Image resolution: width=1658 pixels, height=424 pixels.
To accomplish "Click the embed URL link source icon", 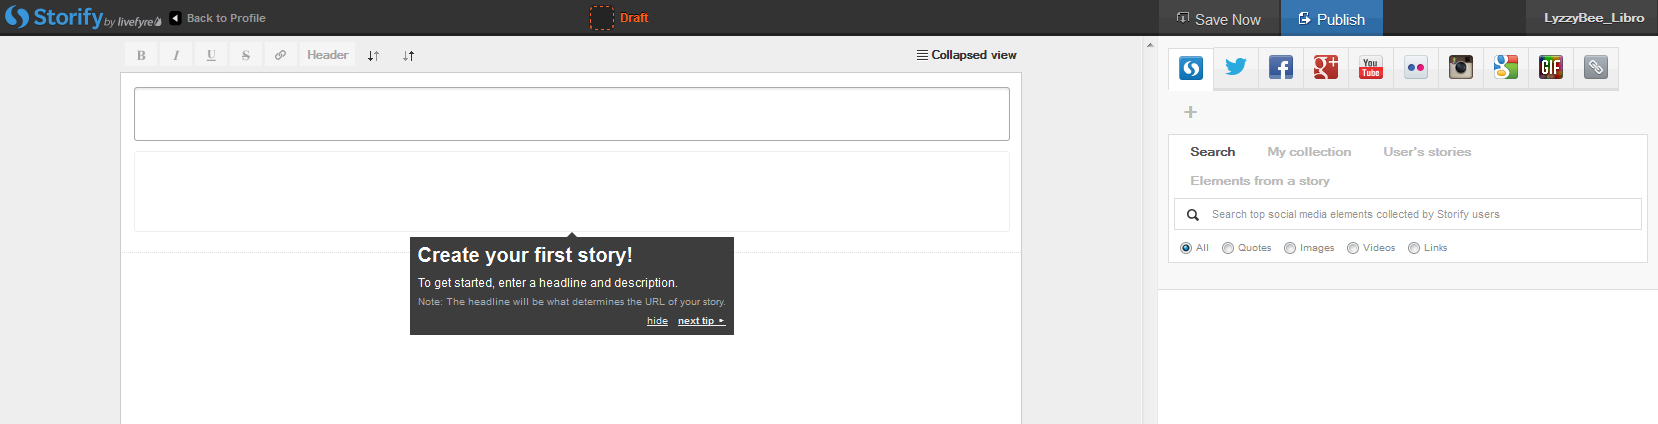I will [x=1596, y=68].
